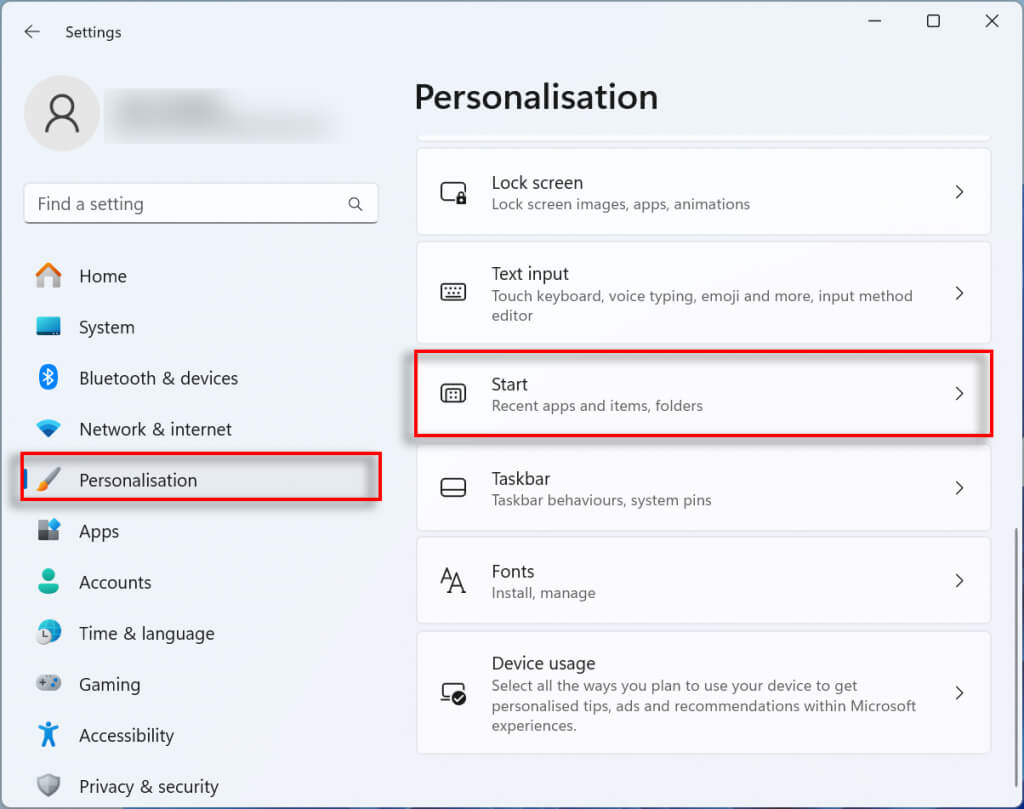Expand the Lock screen chevron

959,192
